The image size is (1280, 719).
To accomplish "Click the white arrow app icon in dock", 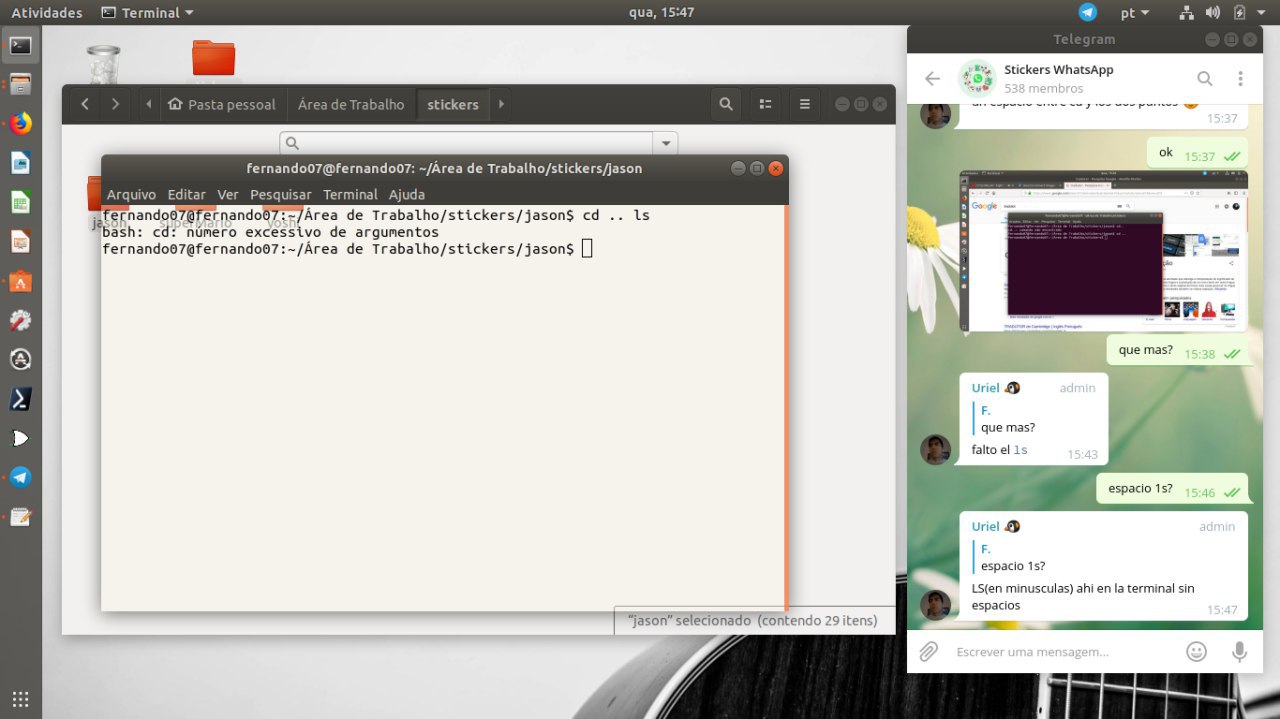I will (20, 438).
